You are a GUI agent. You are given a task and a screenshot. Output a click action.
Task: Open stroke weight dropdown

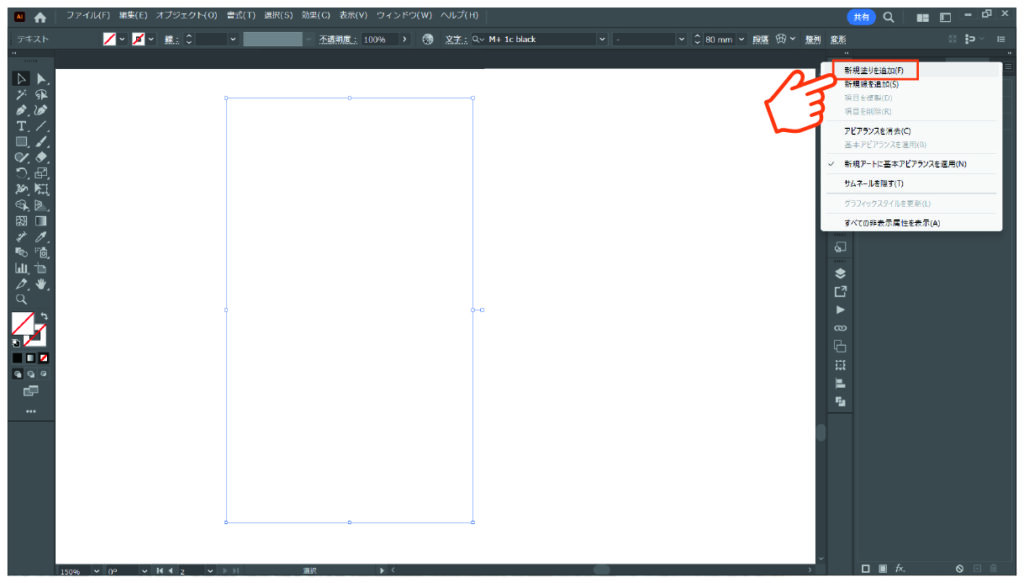click(x=232, y=39)
